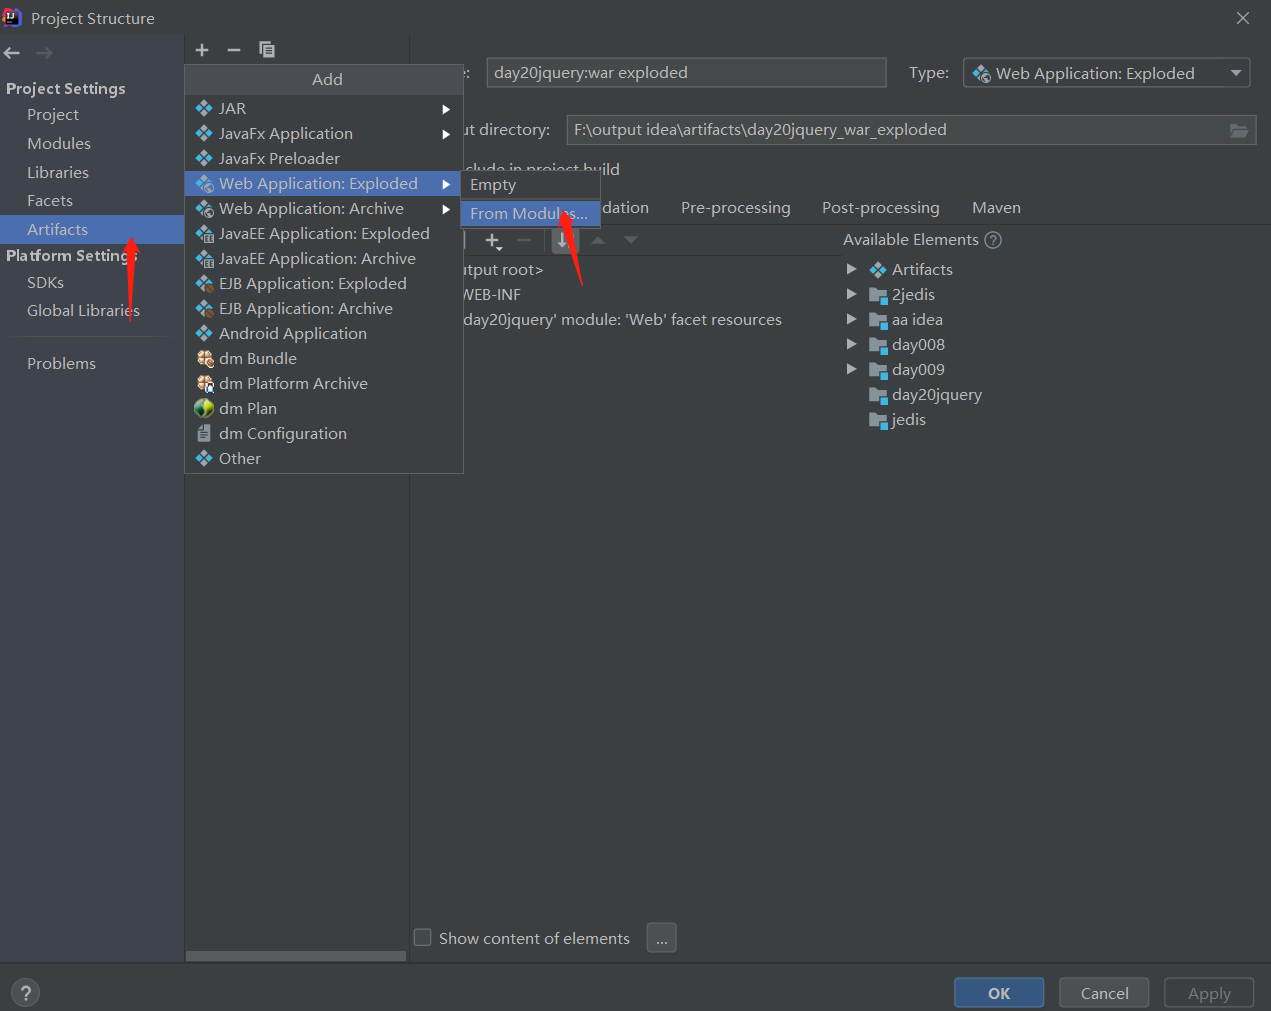Click the Remove artifact minus icon

coord(234,50)
